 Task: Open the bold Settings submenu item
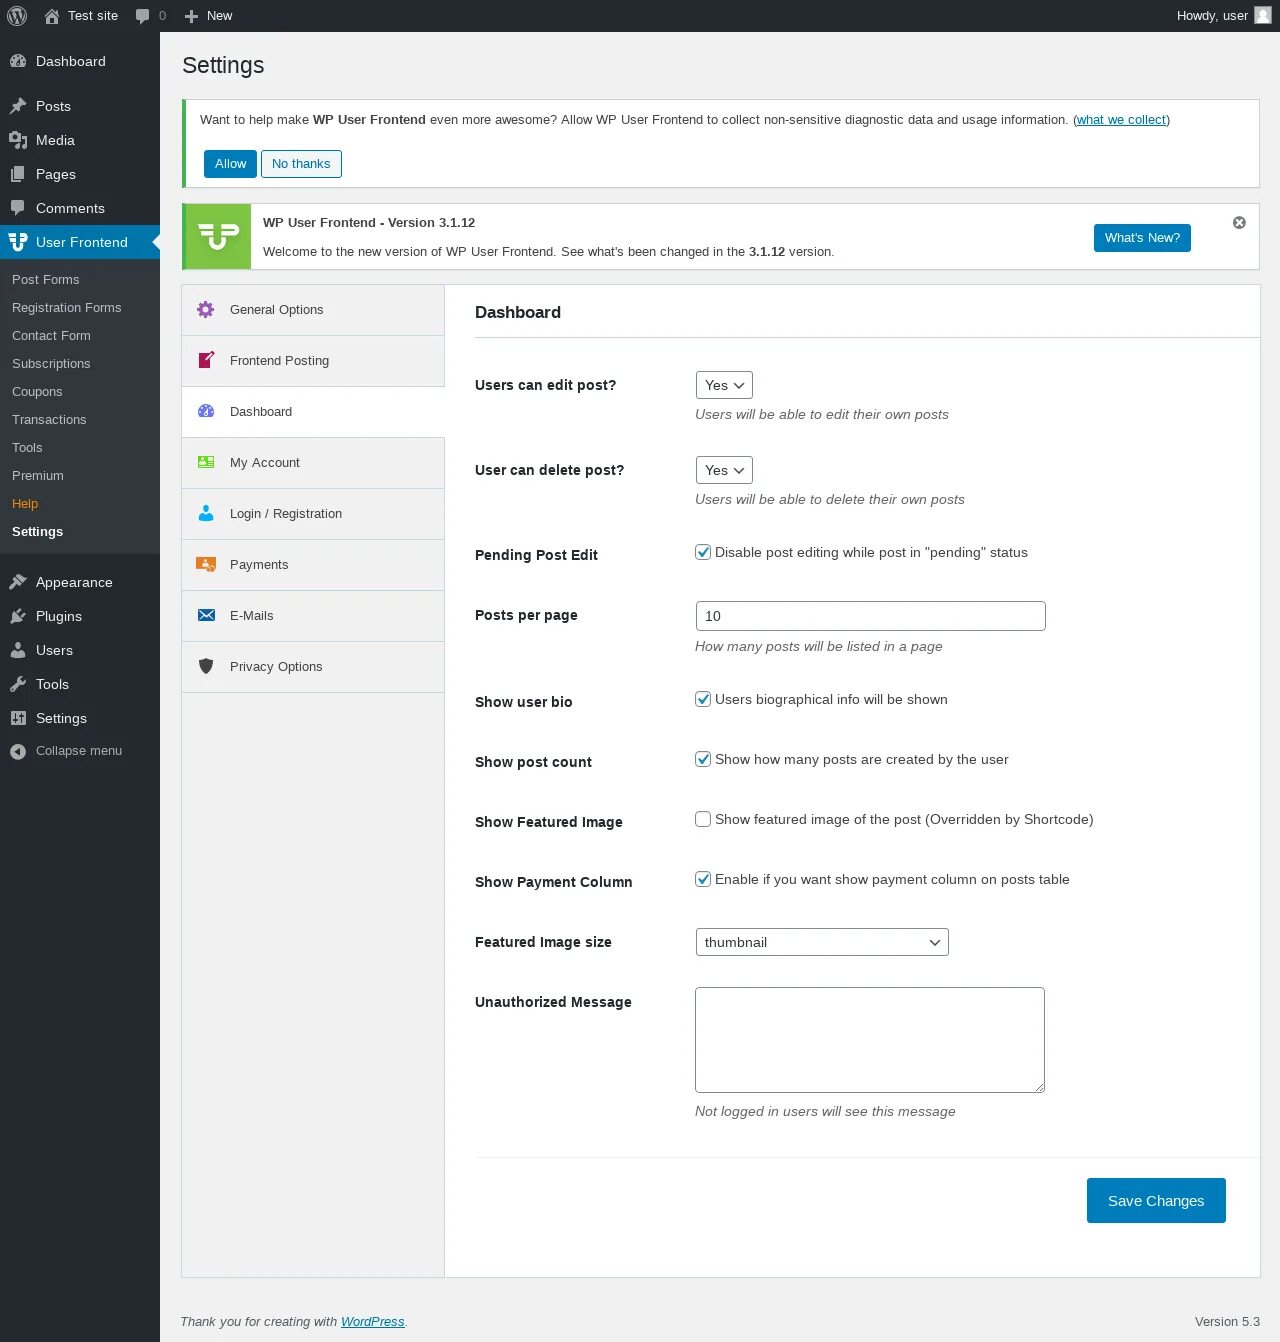pos(37,532)
